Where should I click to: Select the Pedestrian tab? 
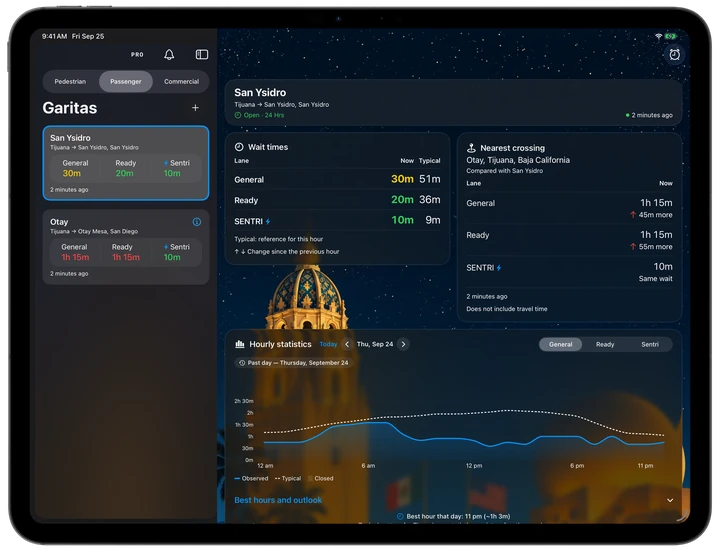70,82
